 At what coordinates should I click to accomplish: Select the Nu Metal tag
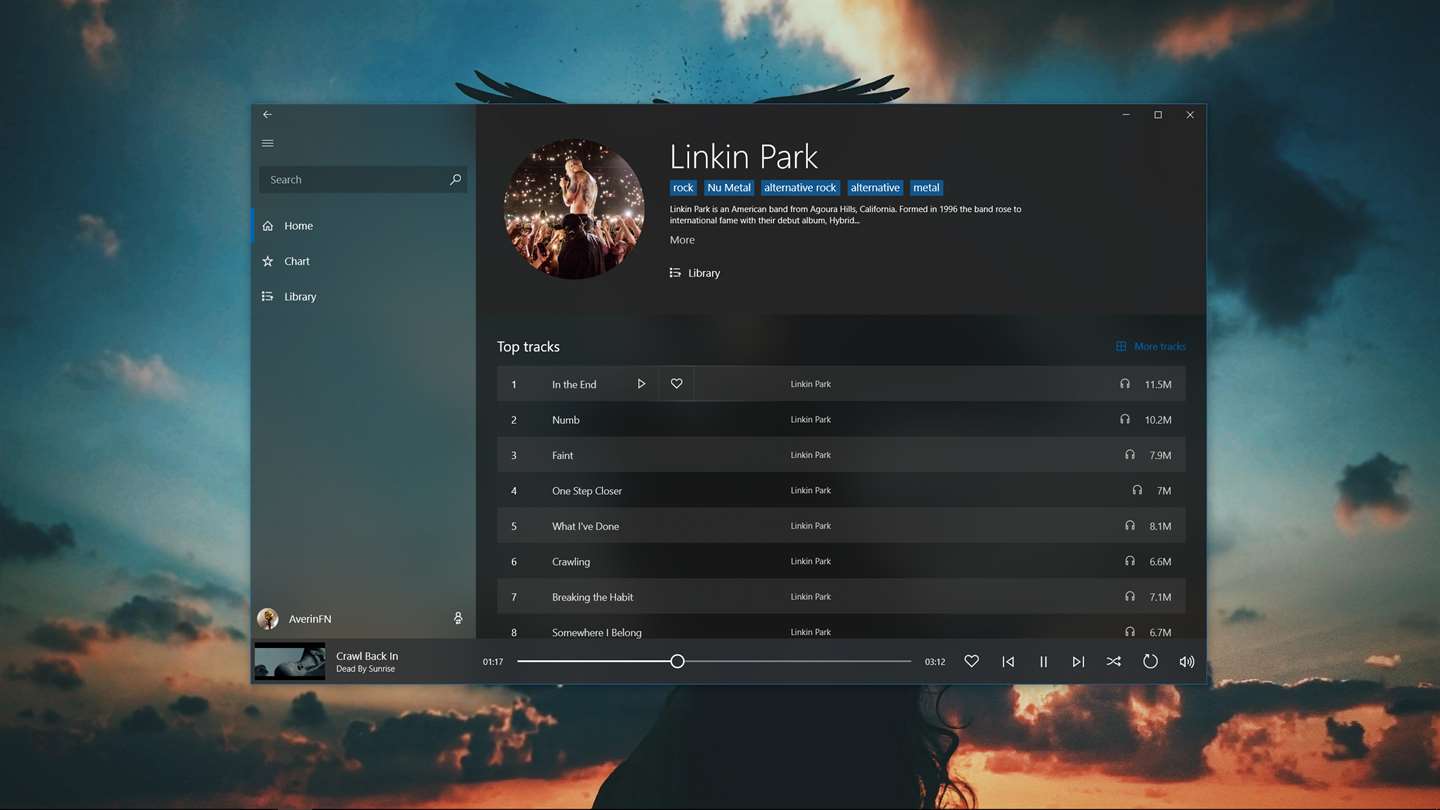(729, 188)
